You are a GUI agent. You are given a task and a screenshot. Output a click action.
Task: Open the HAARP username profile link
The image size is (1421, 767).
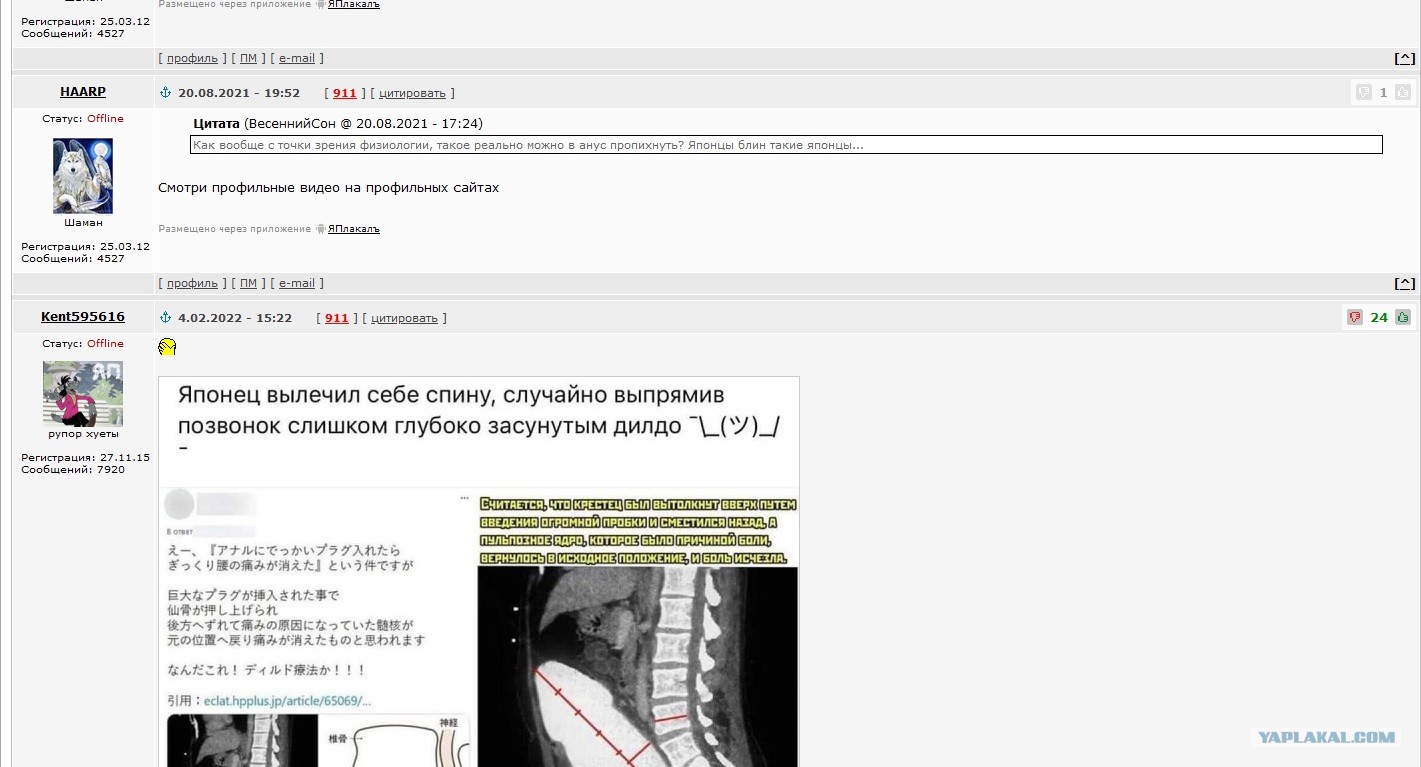[83, 92]
